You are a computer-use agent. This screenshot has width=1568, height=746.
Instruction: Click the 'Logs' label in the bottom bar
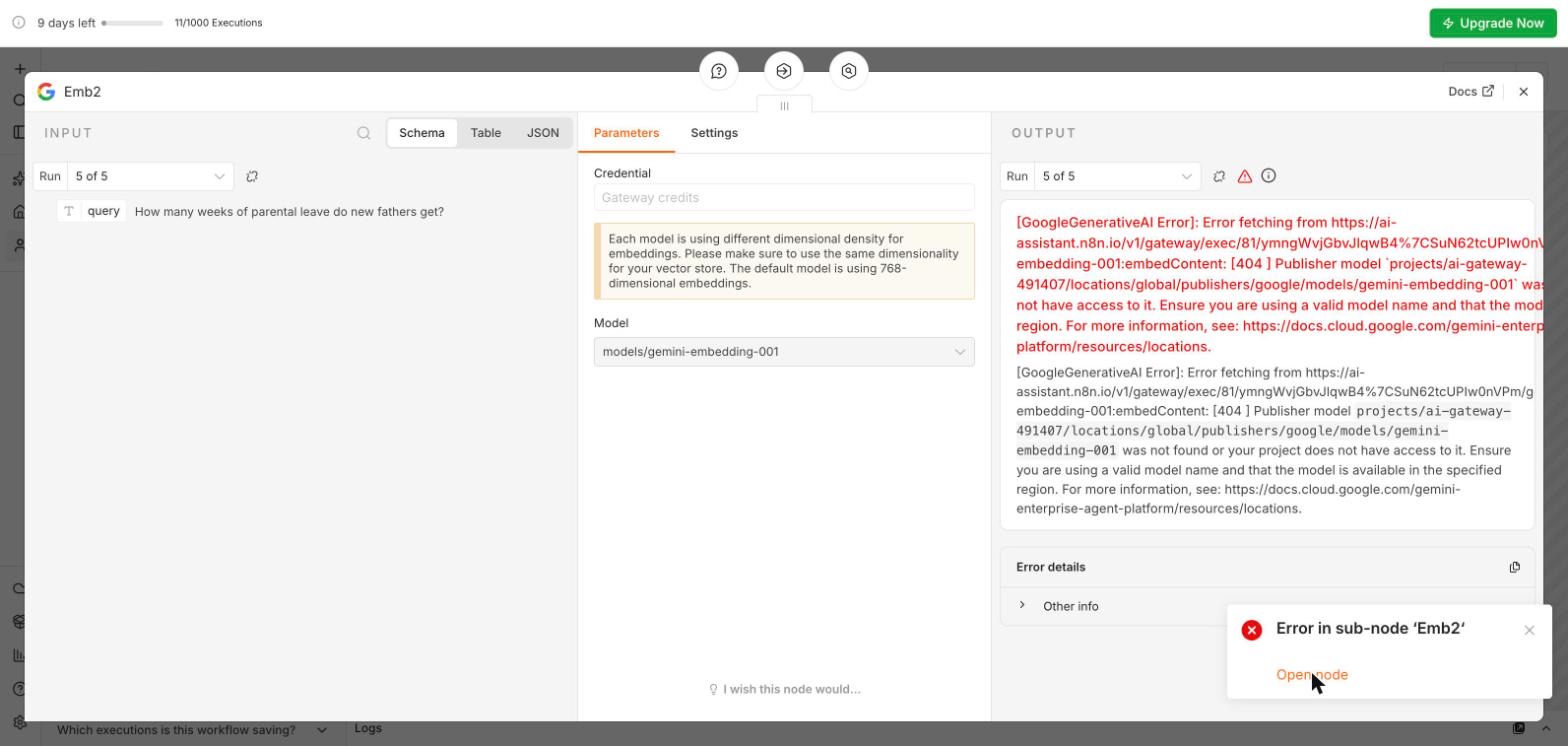point(368,728)
